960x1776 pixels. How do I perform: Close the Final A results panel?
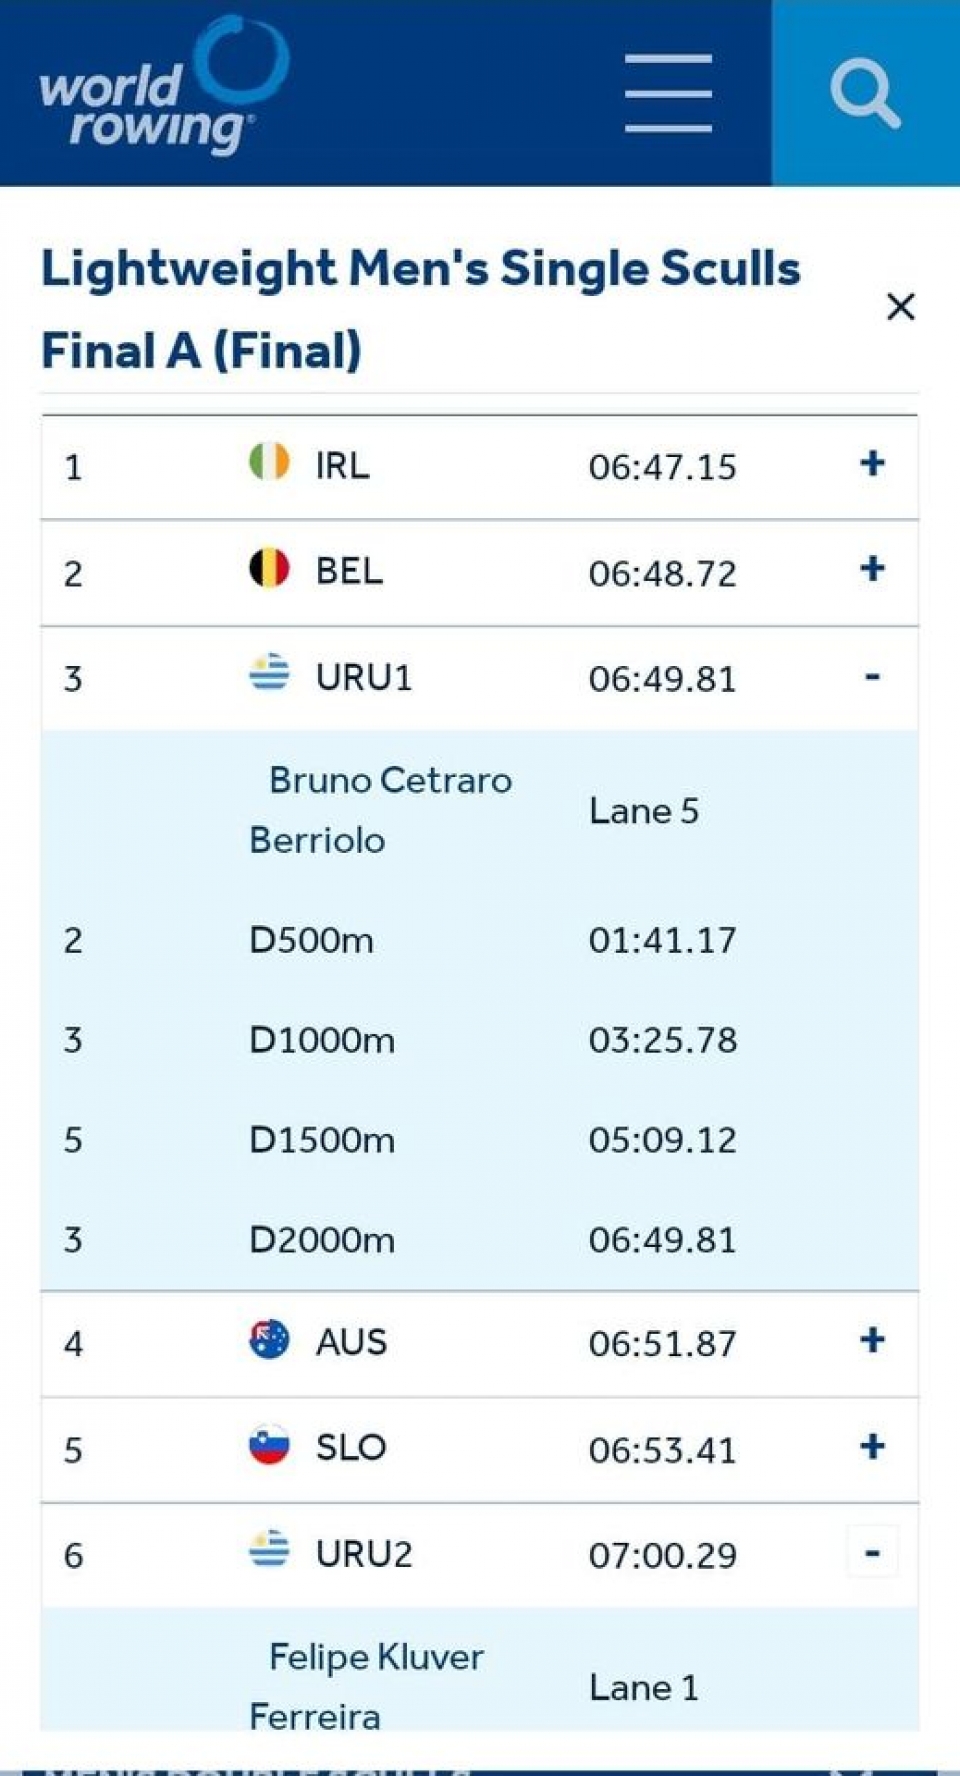901,307
